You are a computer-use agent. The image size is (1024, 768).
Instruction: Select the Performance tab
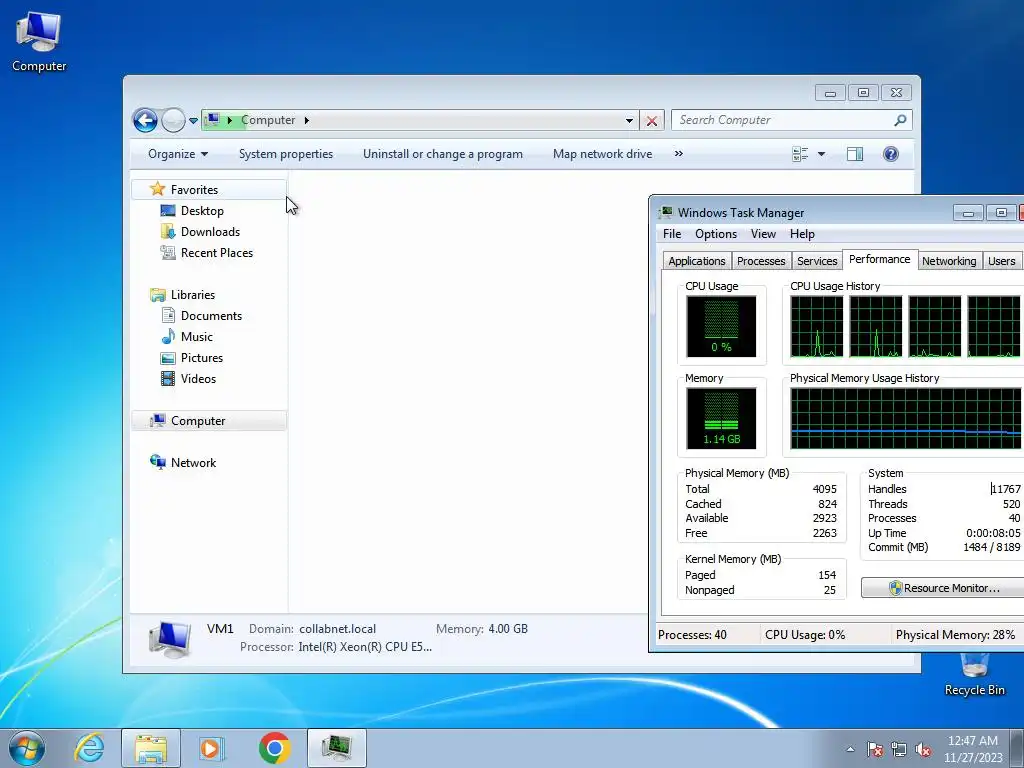[x=880, y=259]
